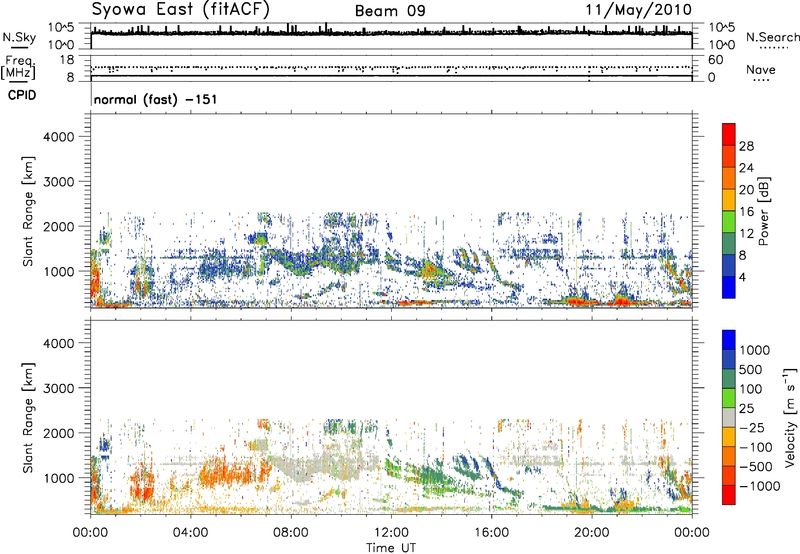Click the 'CPID' row label
The width and height of the screenshot is (800, 554).
point(22,95)
